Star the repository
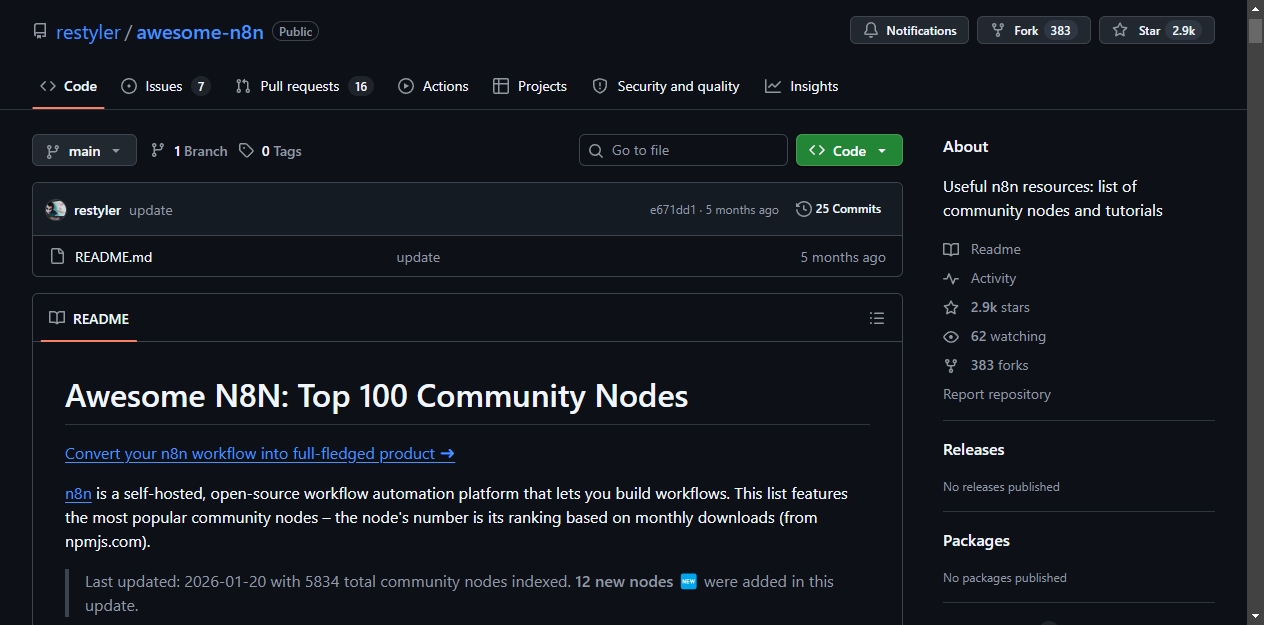 [1156, 31]
